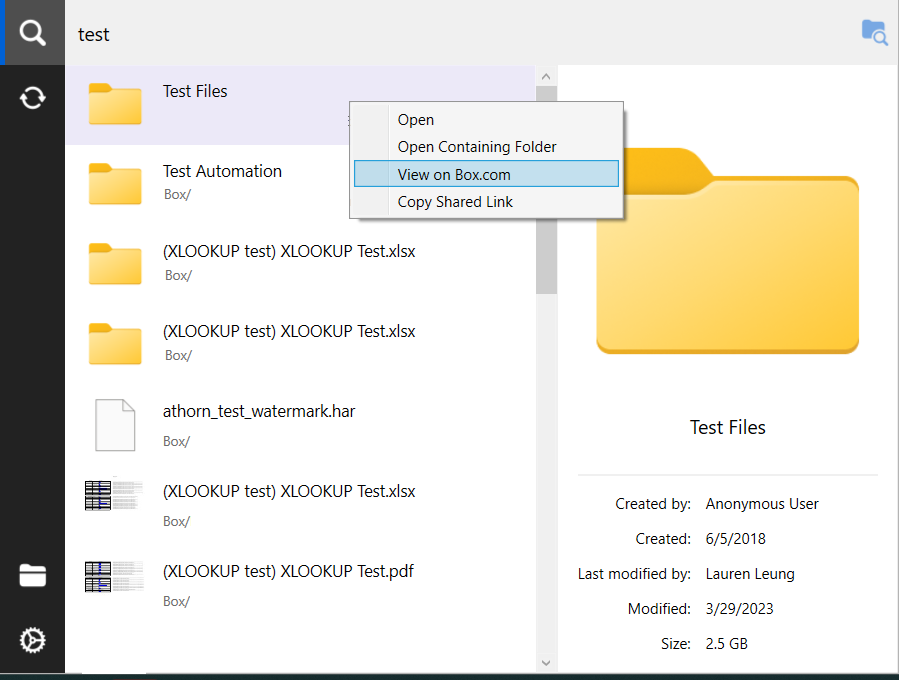Click the blank file icon for athorn_test_watermark.har
The width and height of the screenshot is (901, 680).
[x=114, y=424]
